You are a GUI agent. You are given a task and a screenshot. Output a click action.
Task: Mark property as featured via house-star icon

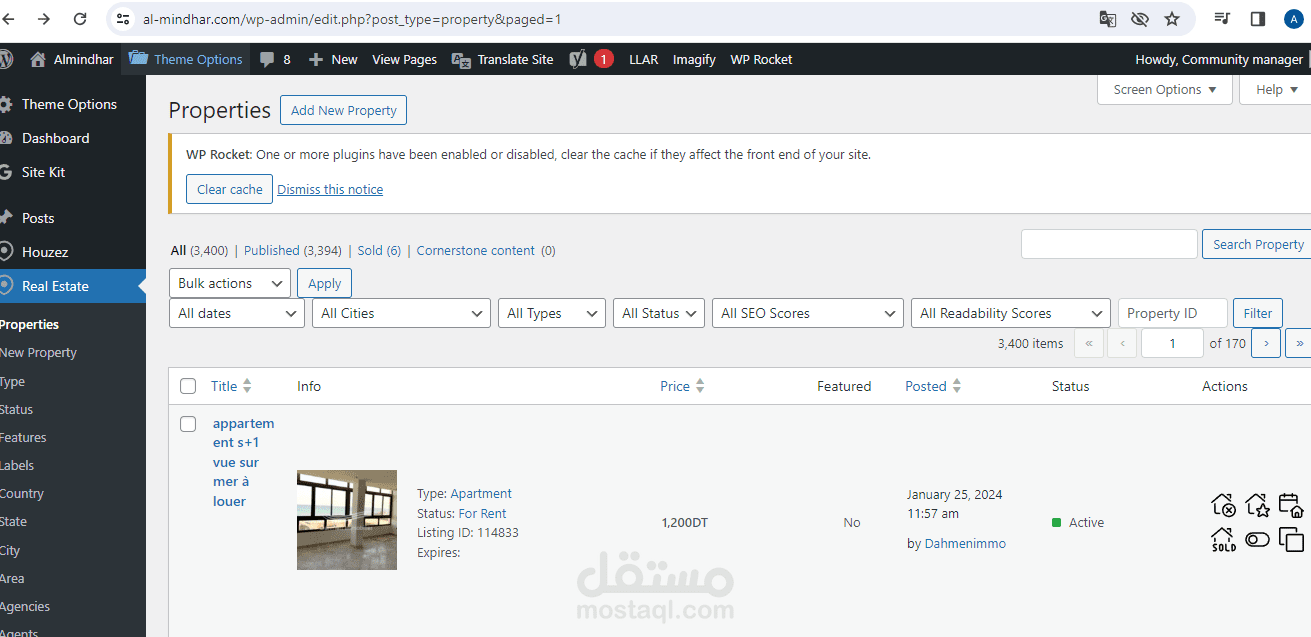click(x=1257, y=505)
